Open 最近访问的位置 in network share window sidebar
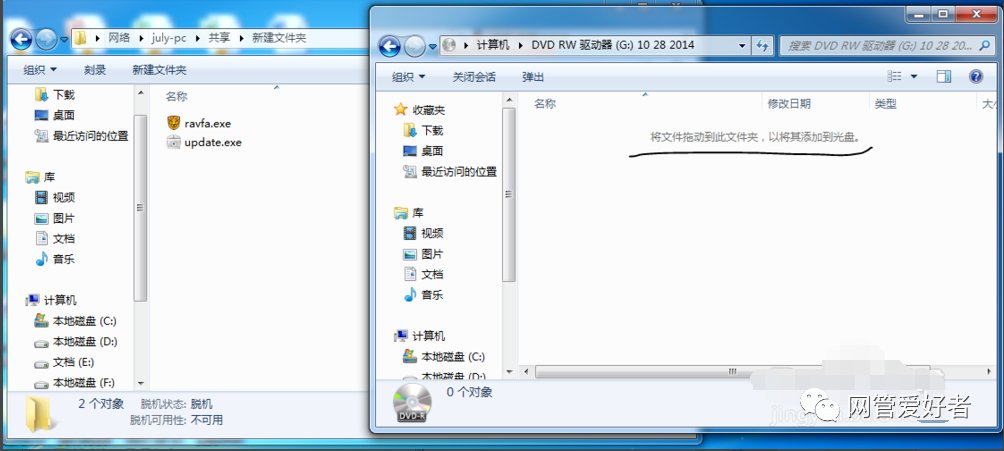Image resolution: width=1004 pixels, height=451 pixels. click(x=81, y=136)
